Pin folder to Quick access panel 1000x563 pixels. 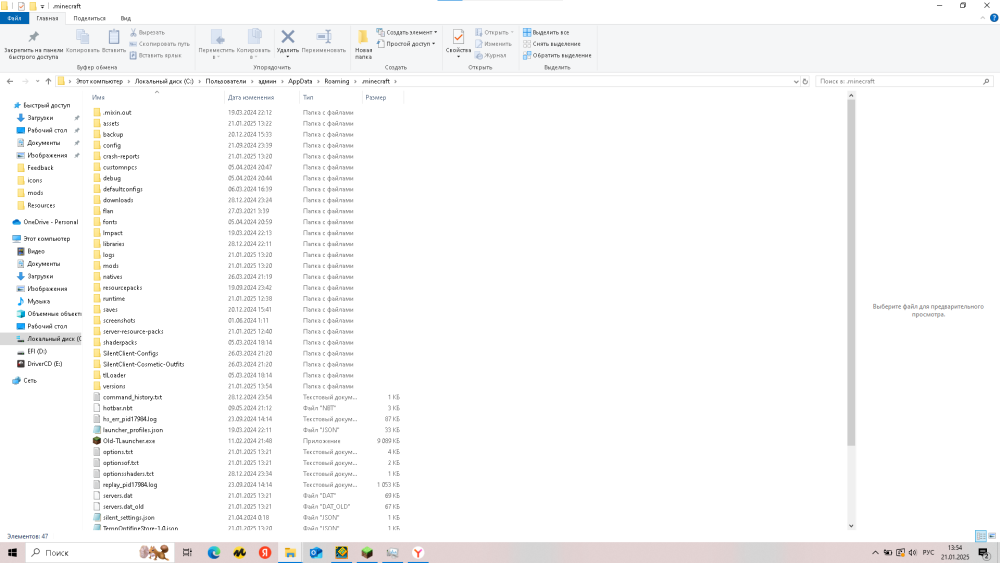(34, 44)
